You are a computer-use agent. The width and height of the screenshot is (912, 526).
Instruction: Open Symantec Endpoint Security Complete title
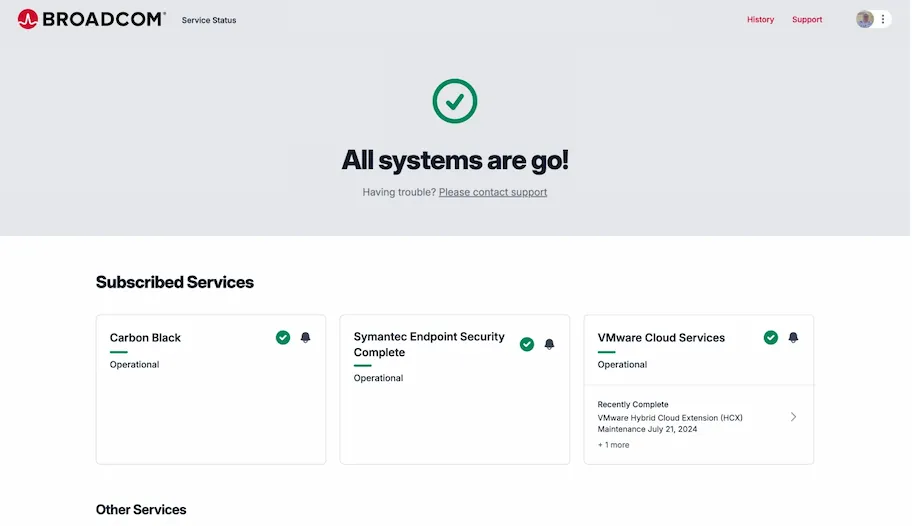click(429, 344)
